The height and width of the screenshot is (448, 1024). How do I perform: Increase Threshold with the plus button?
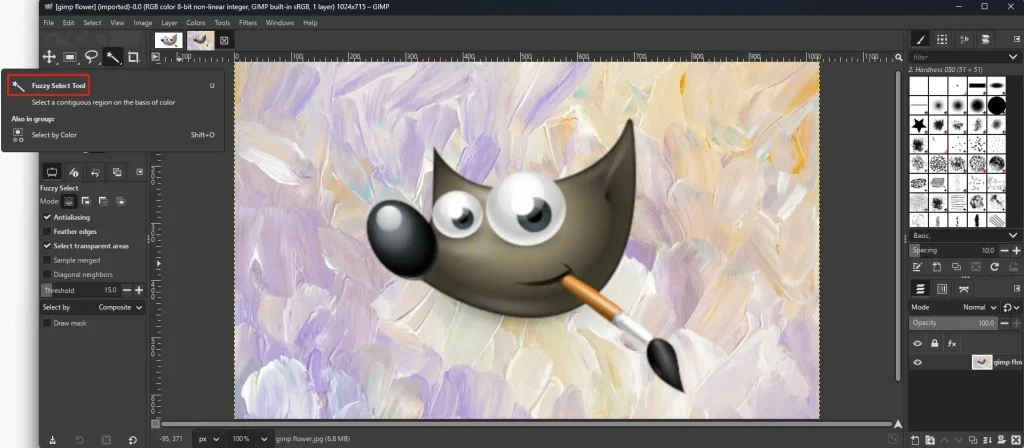point(139,290)
